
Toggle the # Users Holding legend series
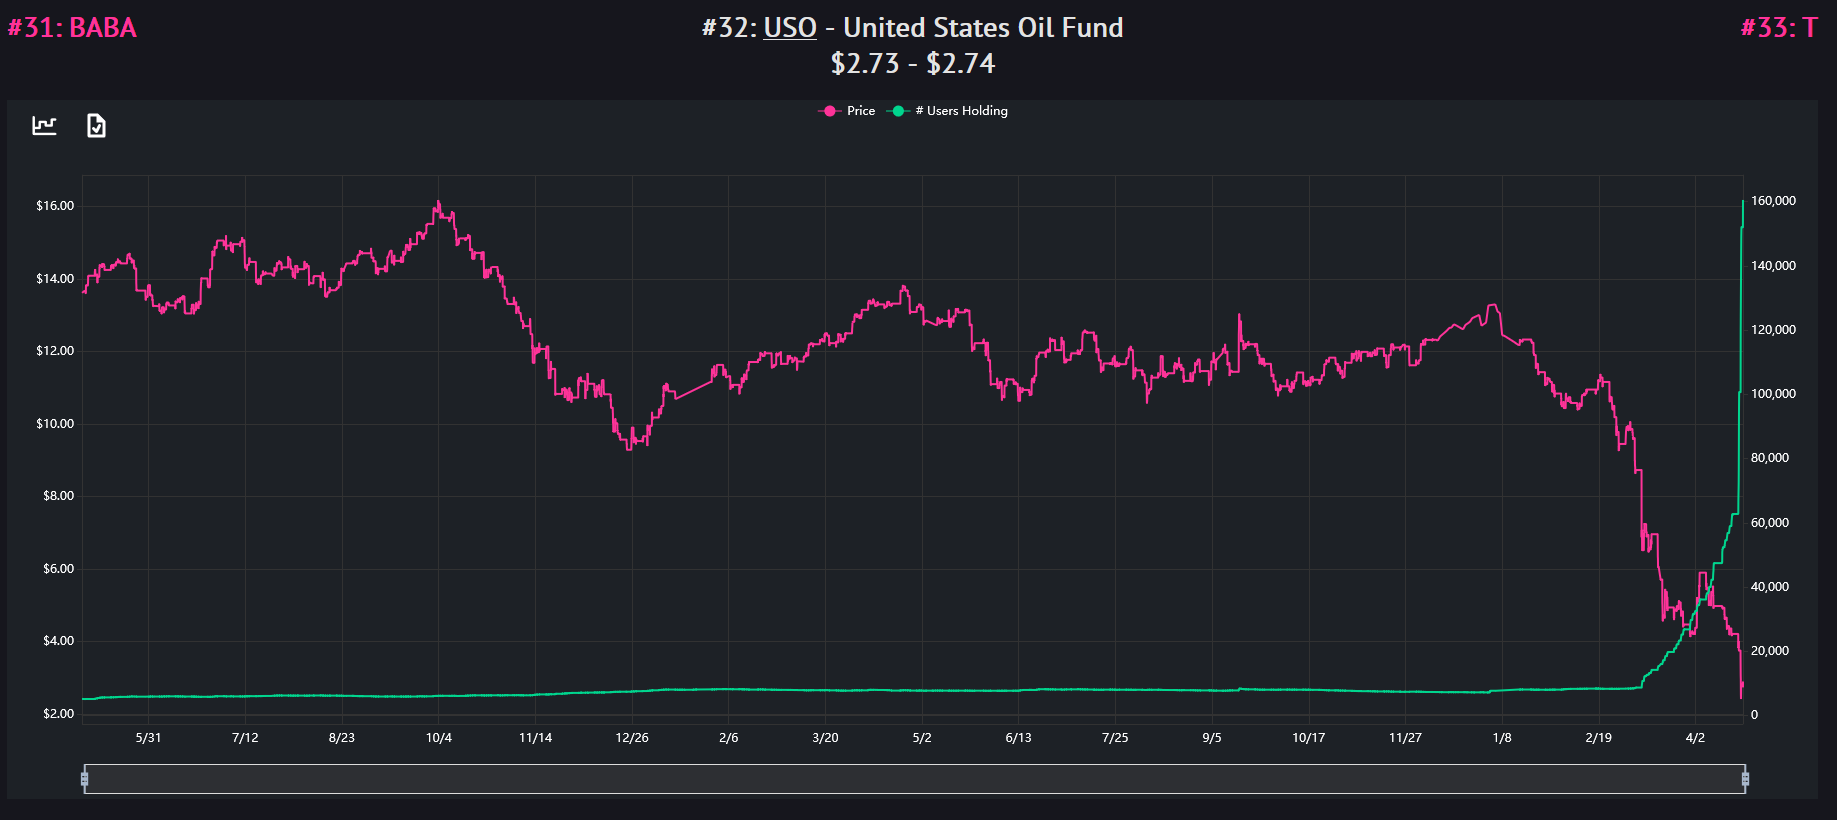pos(948,111)
